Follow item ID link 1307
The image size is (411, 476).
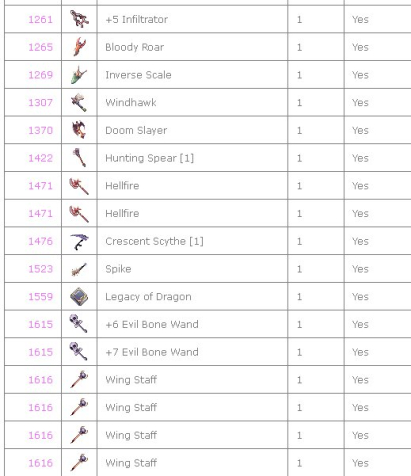[40, 102]
